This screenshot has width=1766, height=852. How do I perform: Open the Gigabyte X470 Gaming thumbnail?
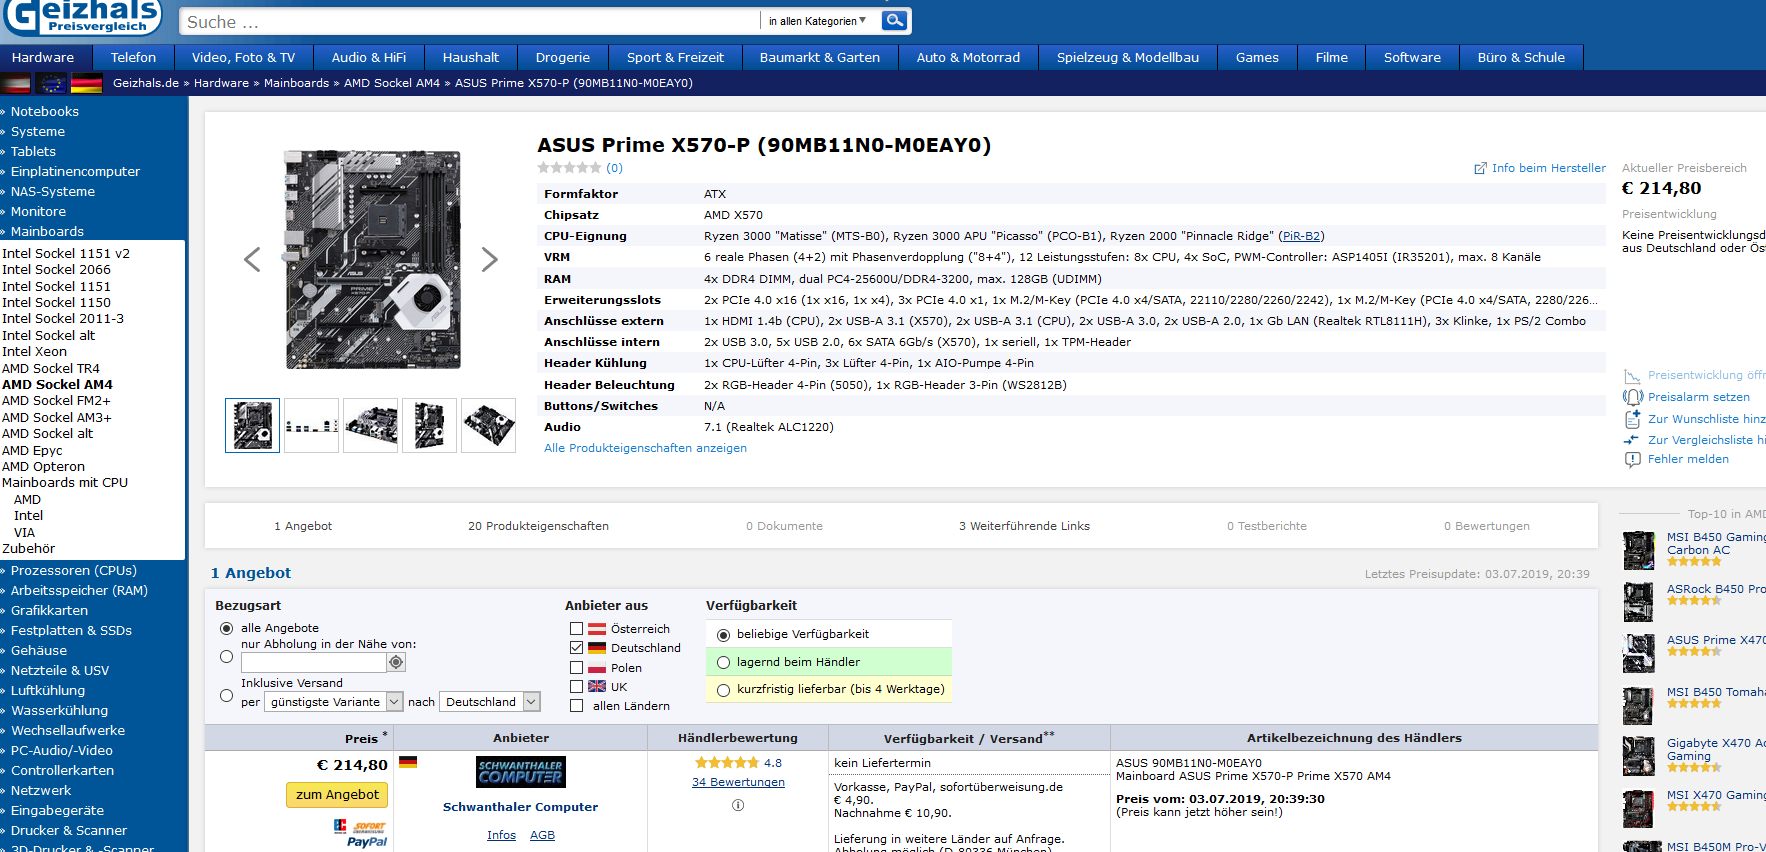(1639, 756)
